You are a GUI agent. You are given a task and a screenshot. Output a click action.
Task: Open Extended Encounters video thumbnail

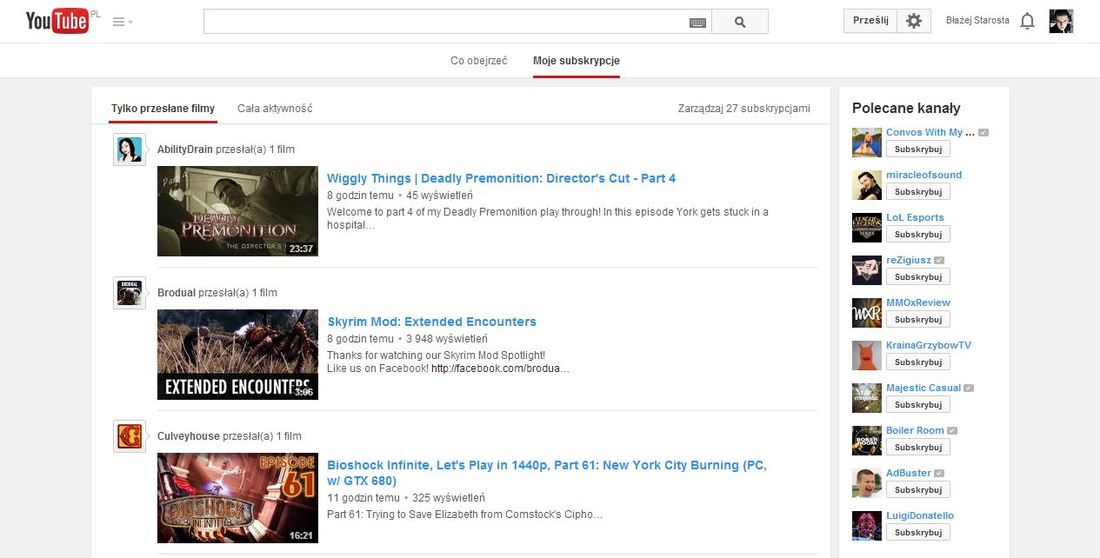(237, 354)
